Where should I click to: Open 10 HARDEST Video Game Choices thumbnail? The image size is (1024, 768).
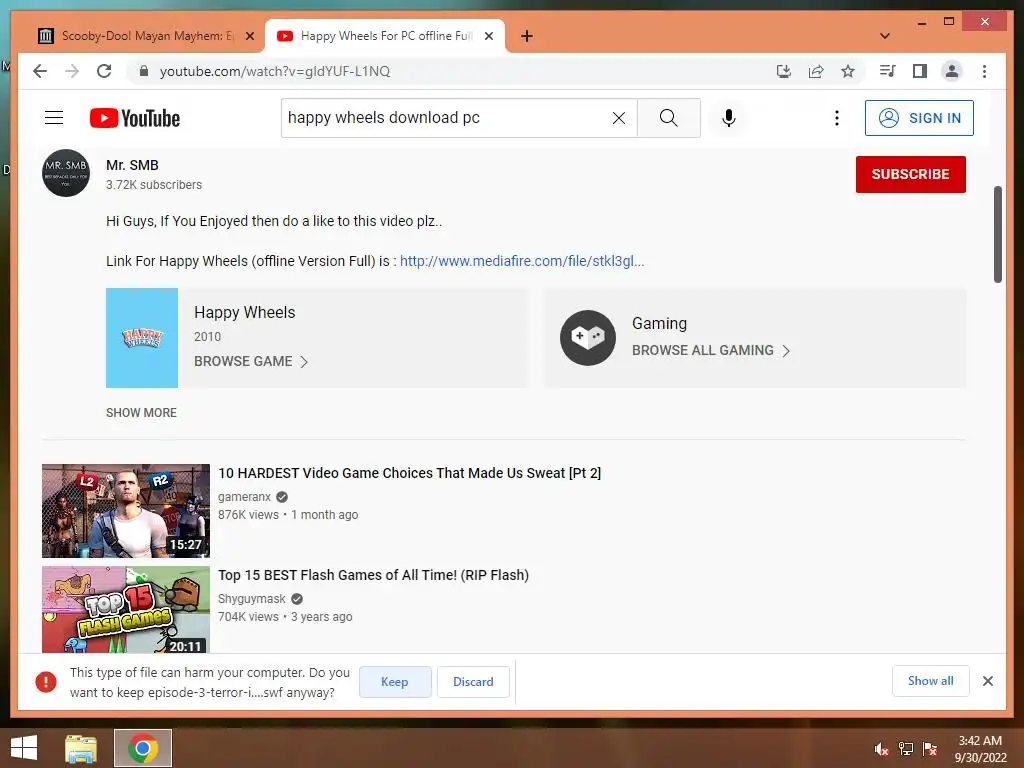[x=125, y=511]
